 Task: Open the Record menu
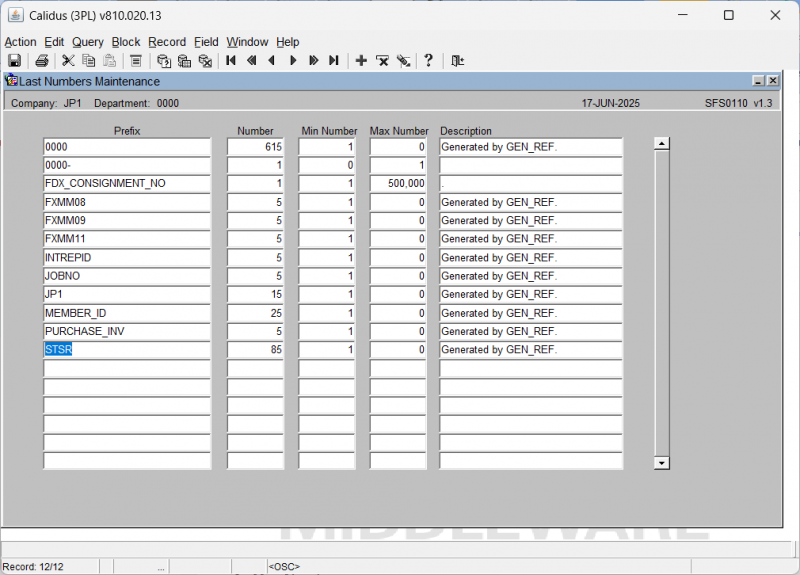167,42
